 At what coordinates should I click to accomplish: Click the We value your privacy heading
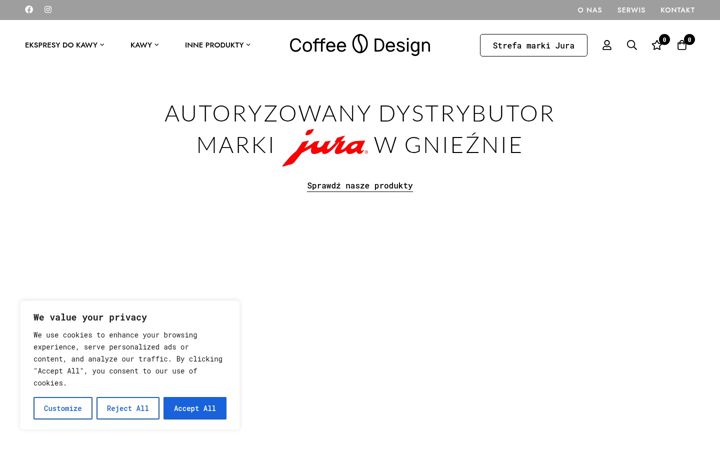click(x=90, y=317)
